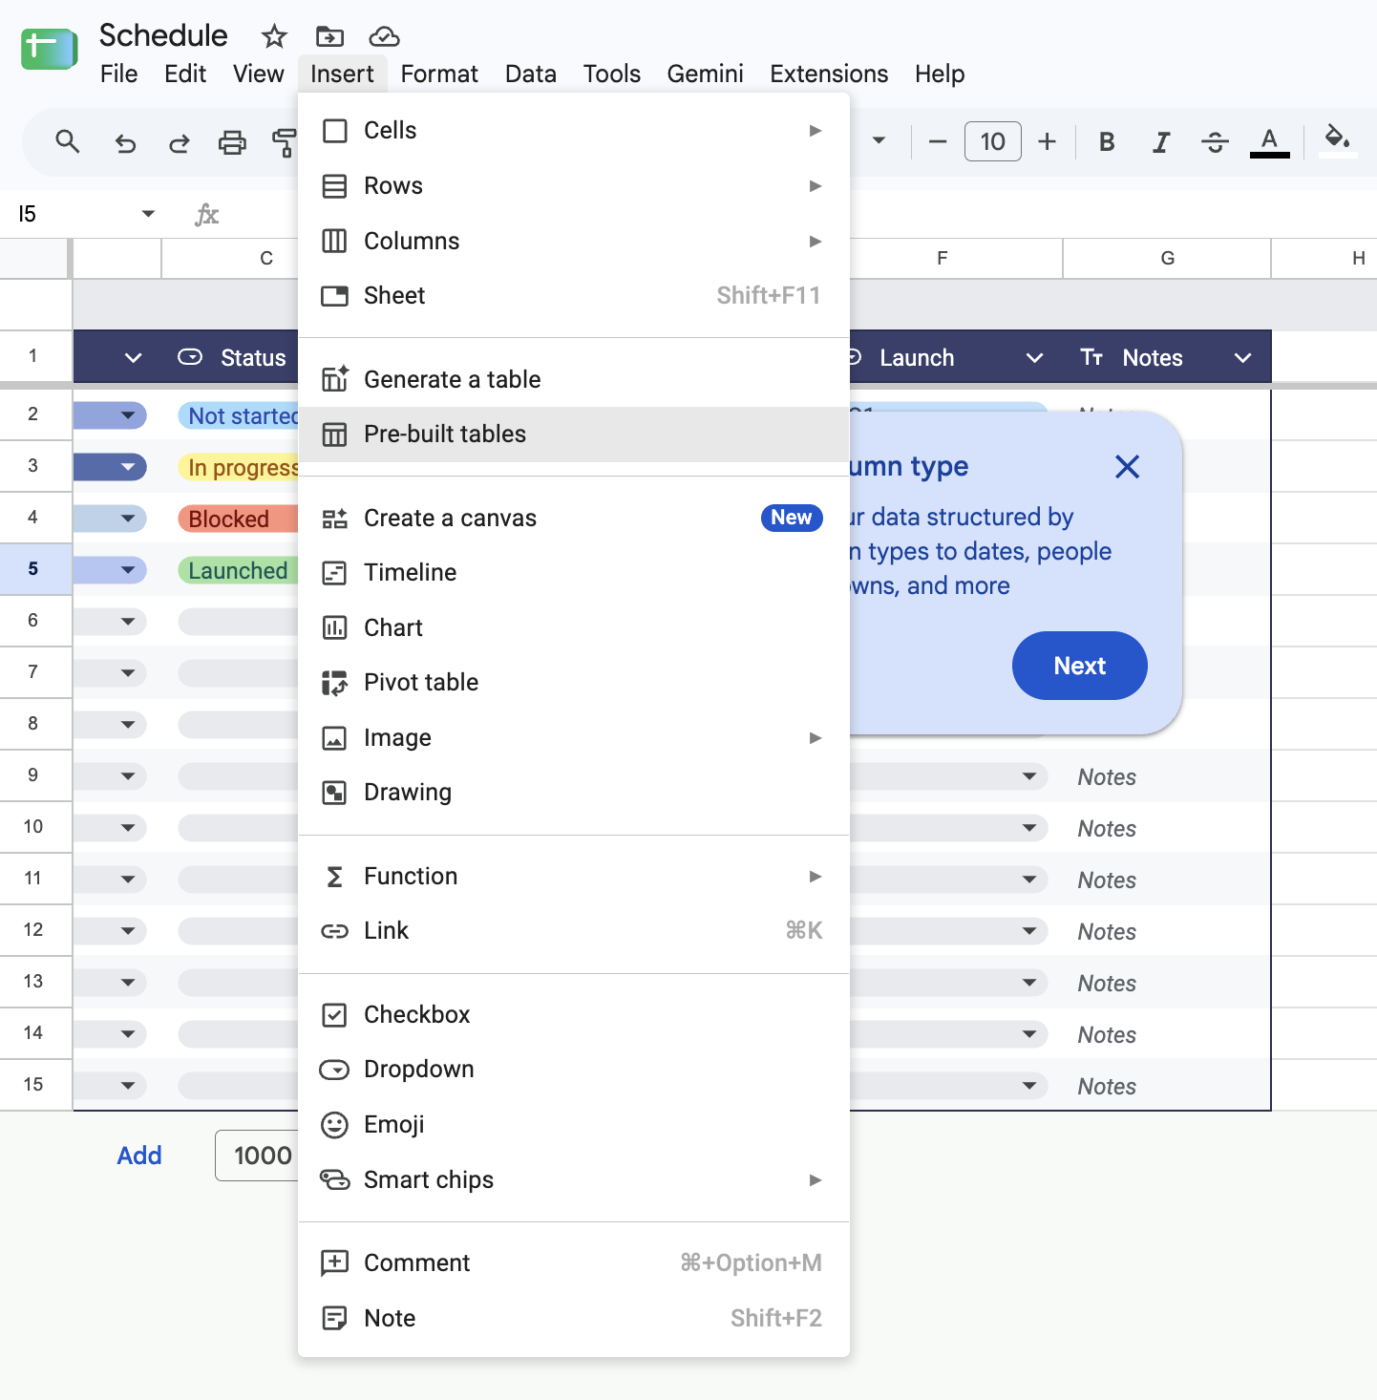Screen dimensions: 1377x1400
Task: Toggle italic formatting
Action: tap(1161, 142)
